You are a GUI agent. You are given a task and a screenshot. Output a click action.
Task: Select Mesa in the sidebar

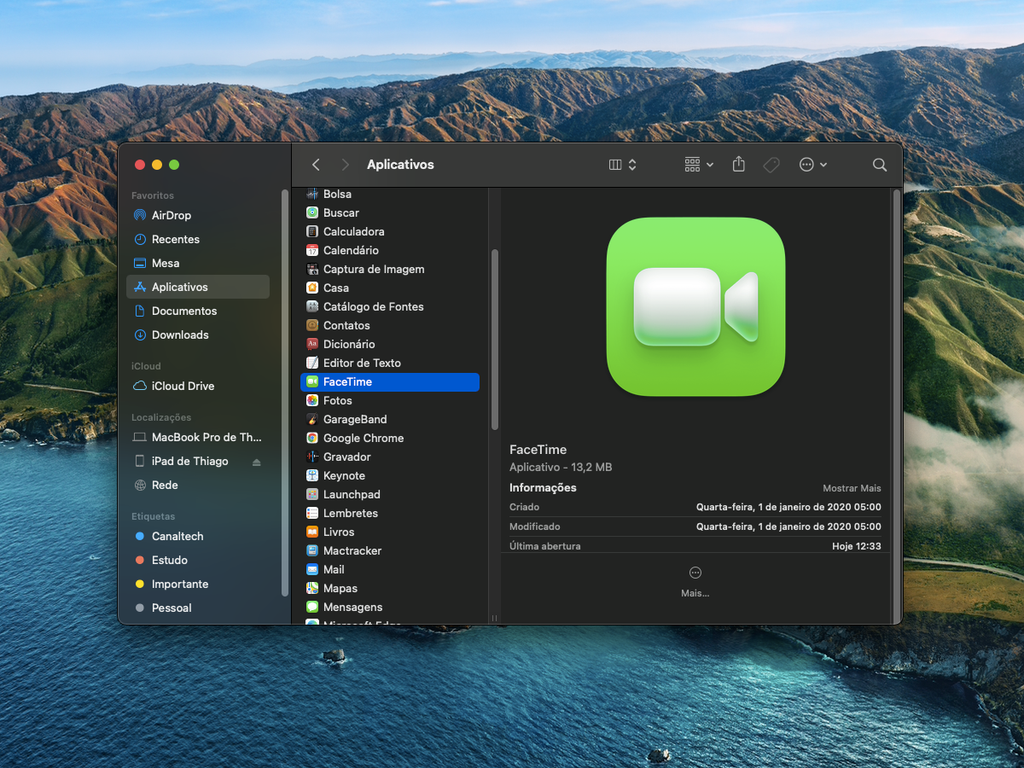(197, 263)
